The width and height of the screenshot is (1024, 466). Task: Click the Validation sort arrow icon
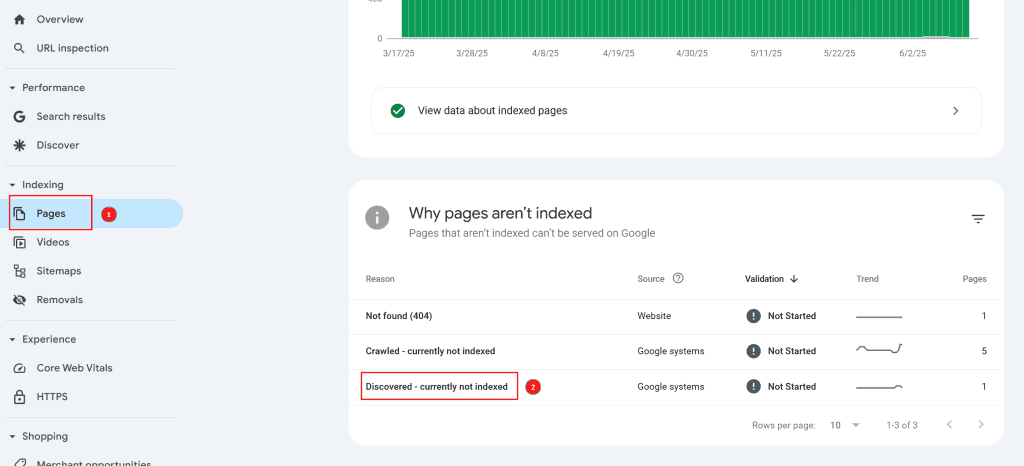(x=794, y=279)
